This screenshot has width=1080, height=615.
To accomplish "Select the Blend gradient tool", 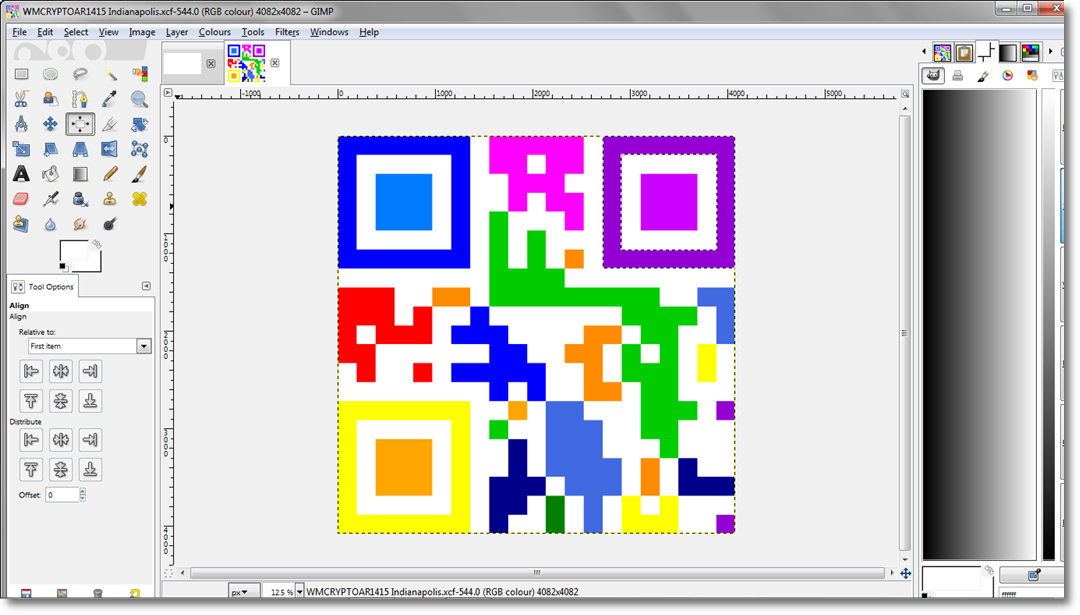I will click(80, 174).
